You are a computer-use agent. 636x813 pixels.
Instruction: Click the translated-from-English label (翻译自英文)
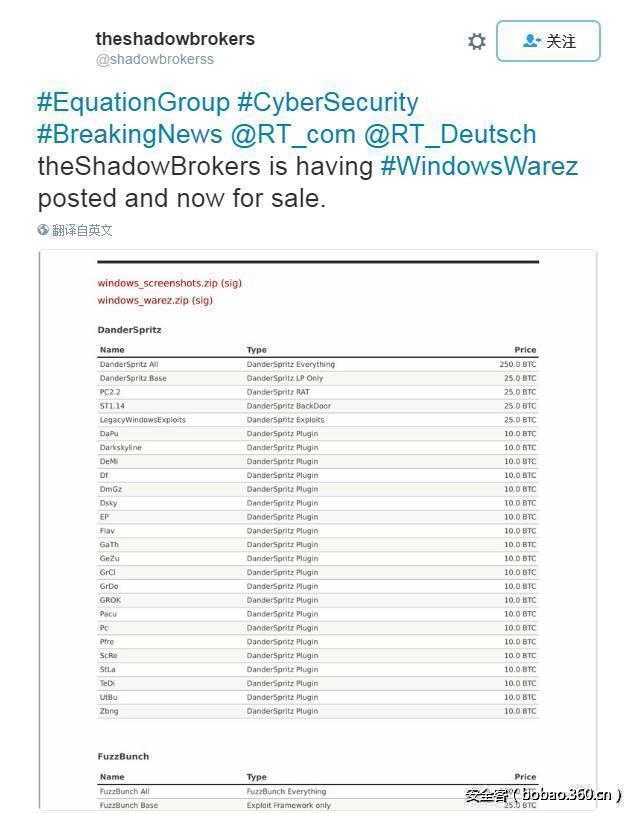[82, 230]
